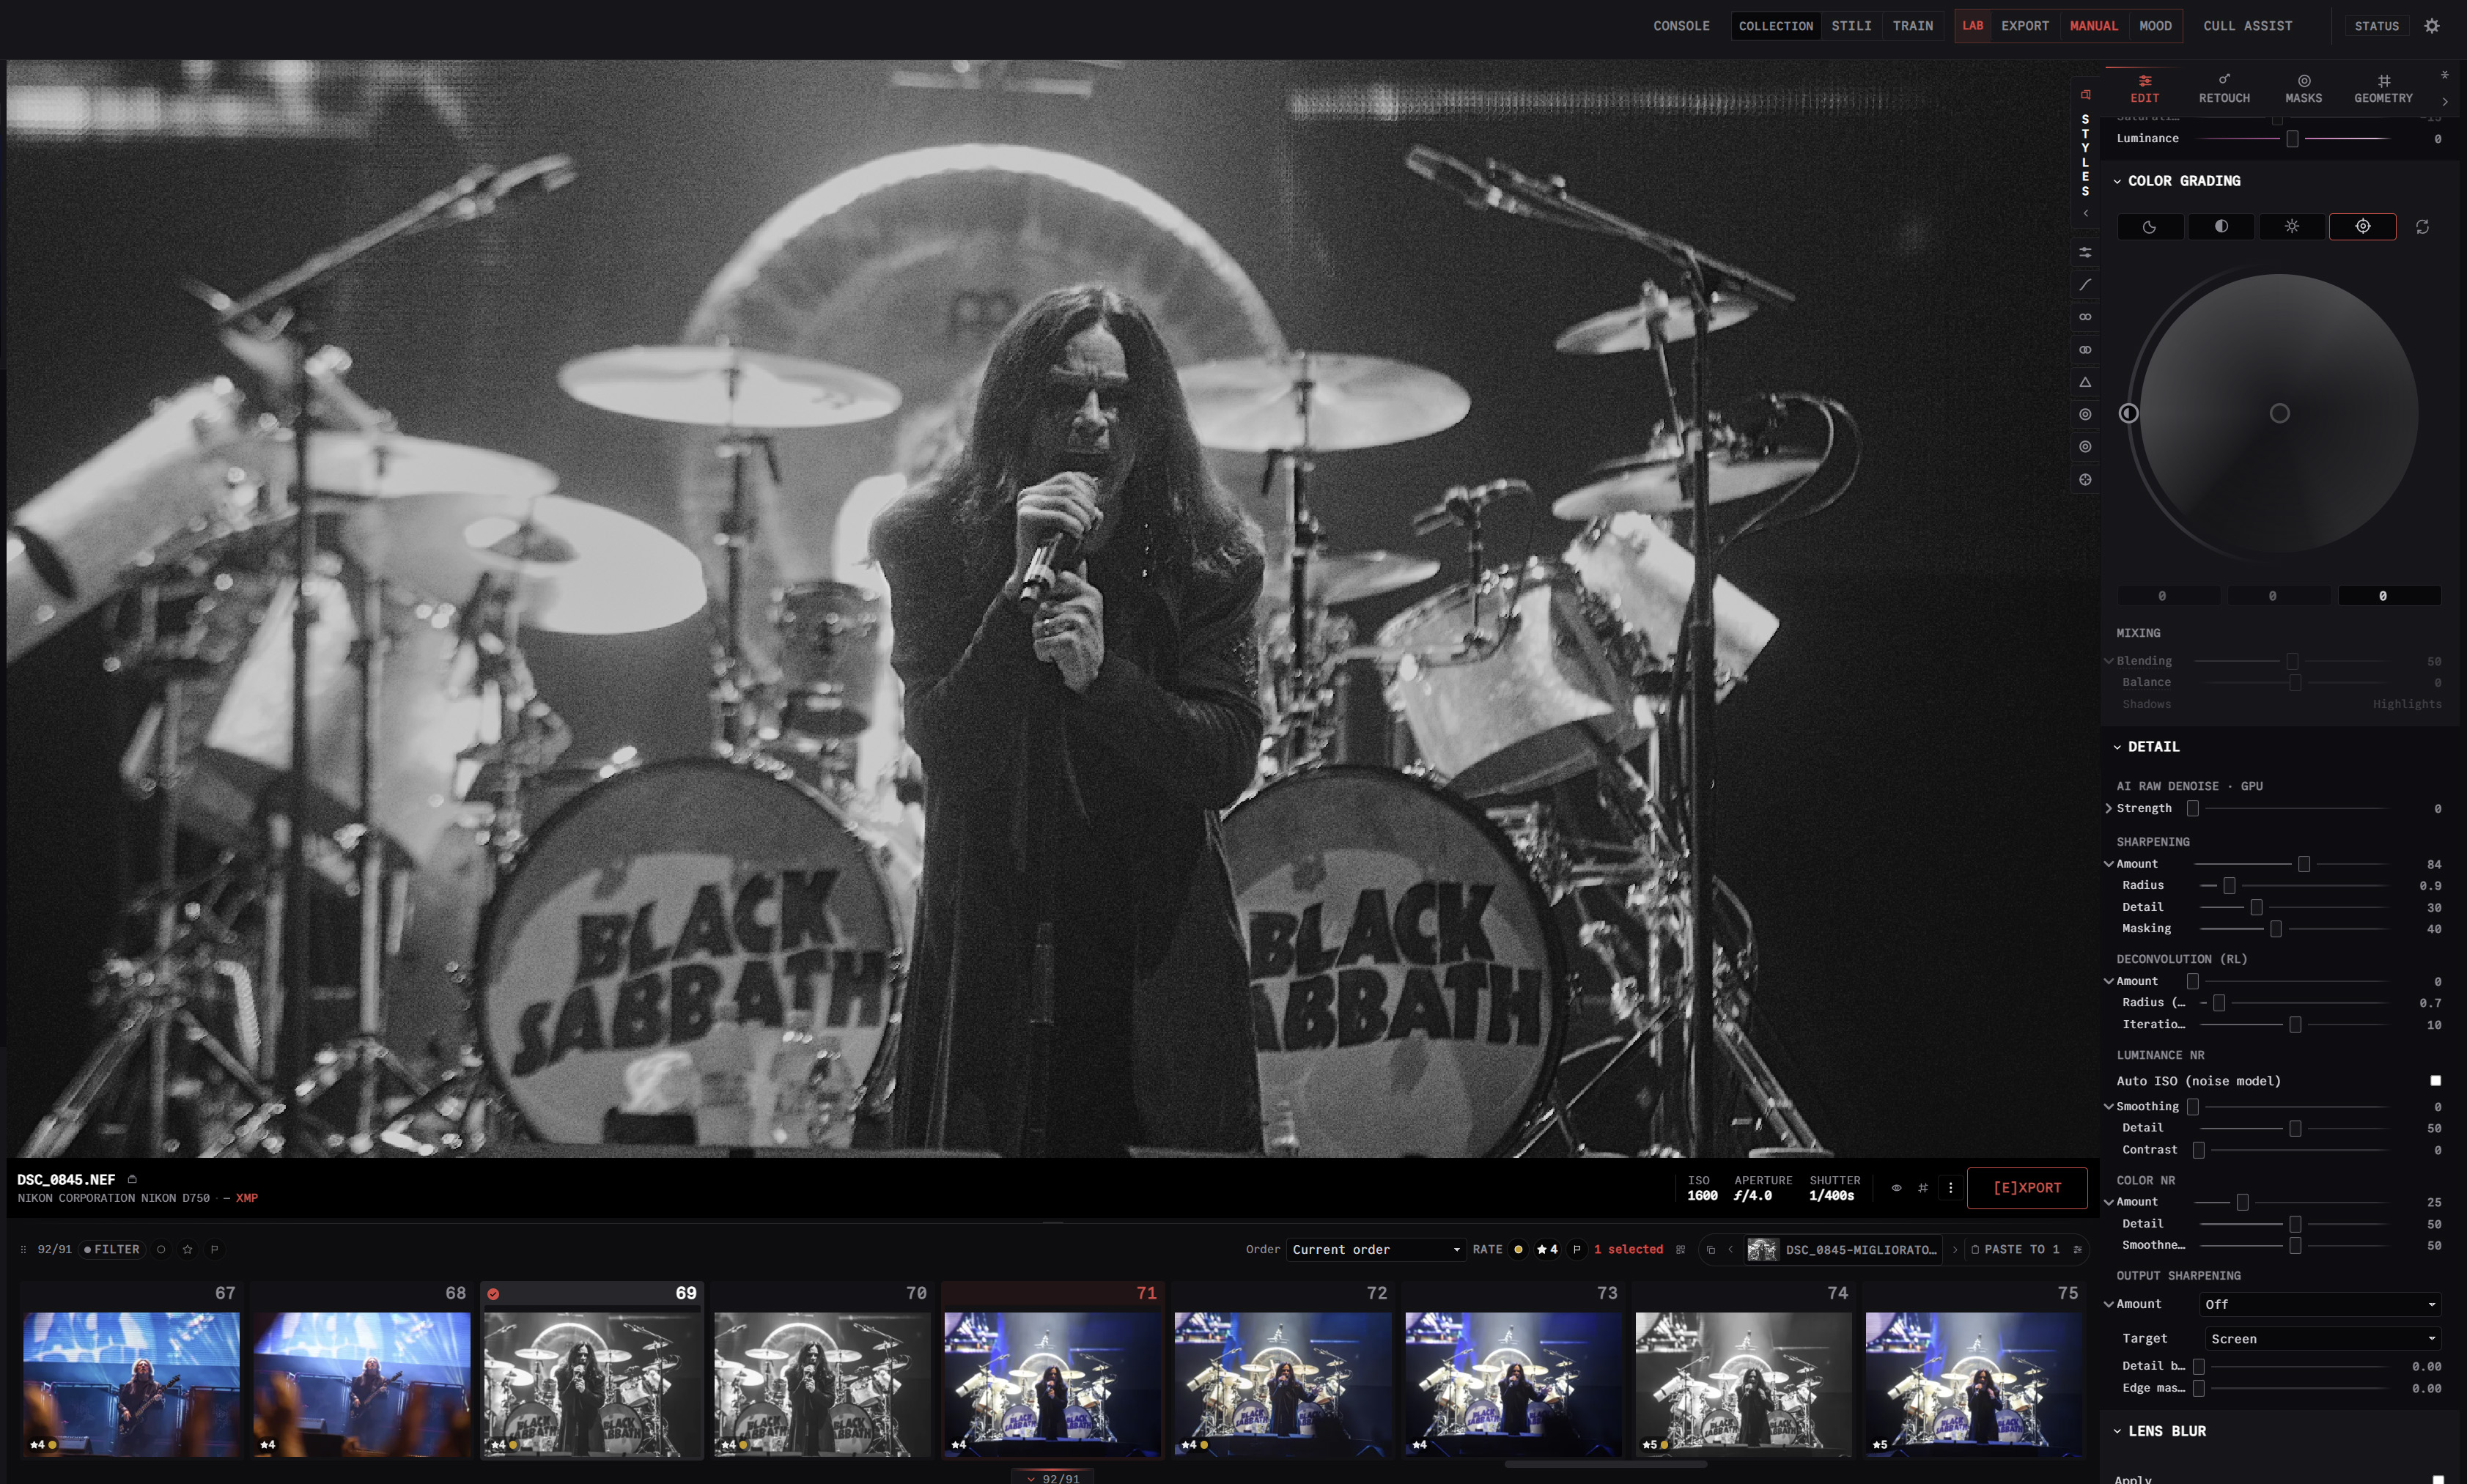2467x1484 pixels.
Task: Click the drag handle icon beside 92/91
Action: (x=23, y=1250)
